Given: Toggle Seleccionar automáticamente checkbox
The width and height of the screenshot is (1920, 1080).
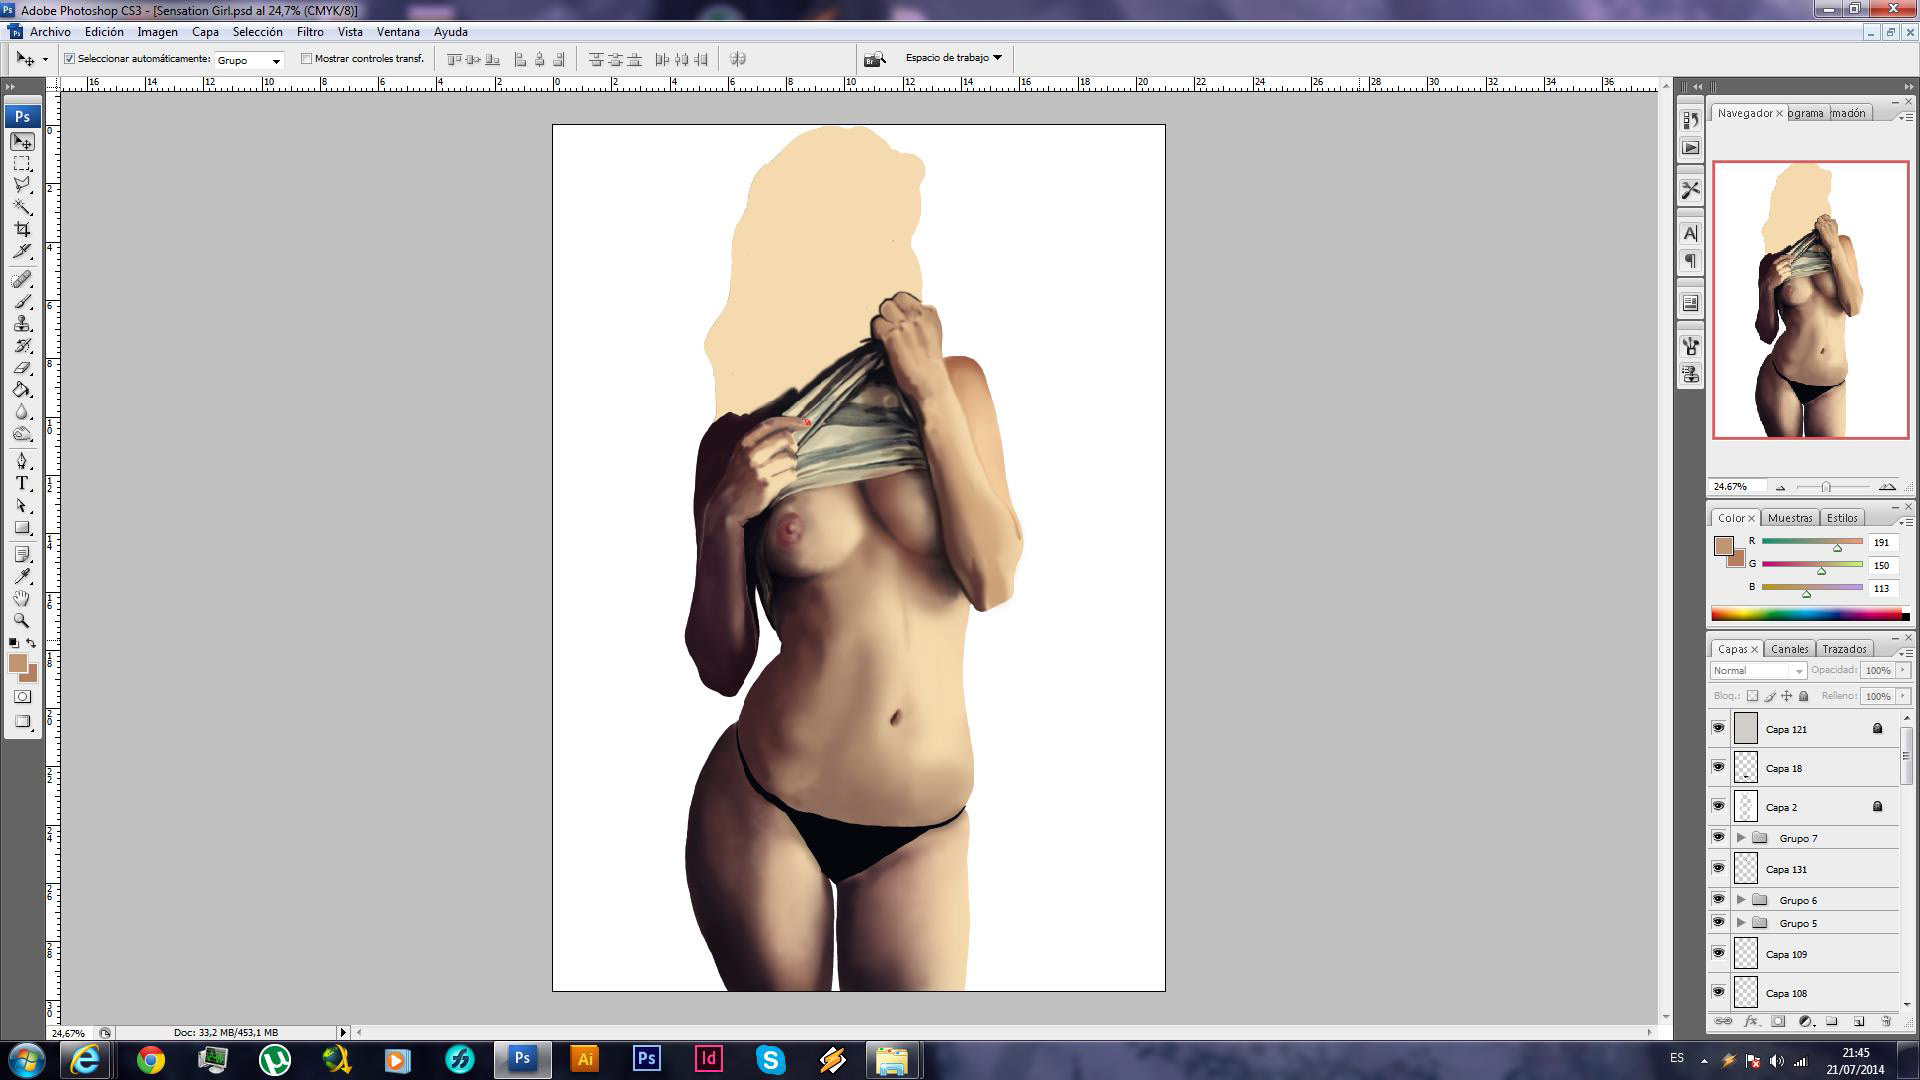Looking at the screenshot, I should coord(70,59).
